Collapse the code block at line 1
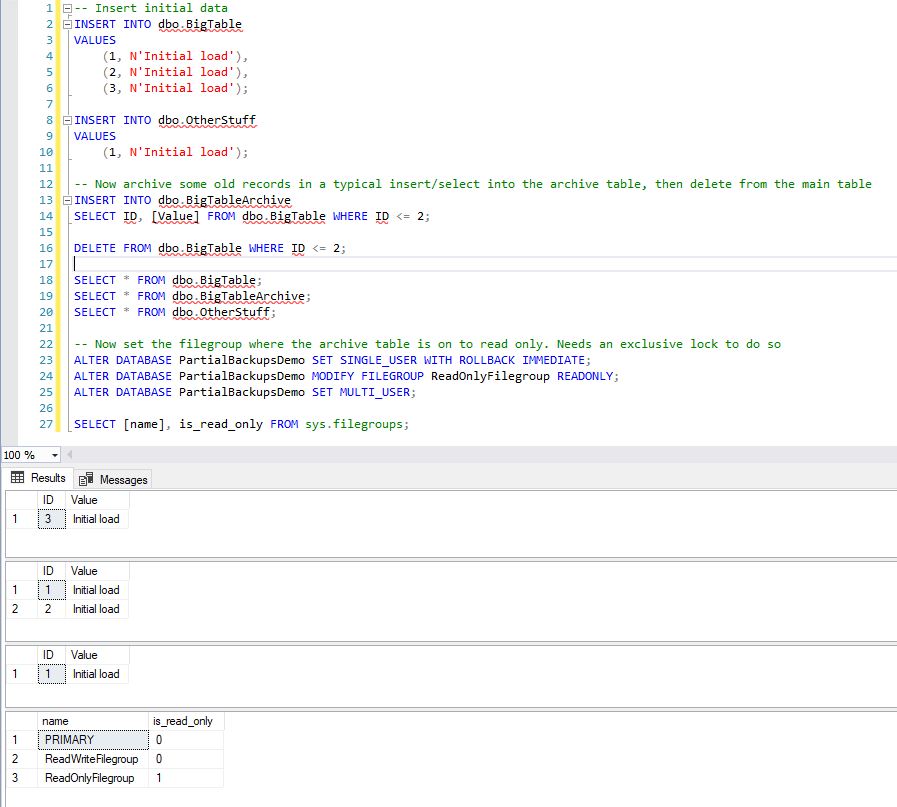Image resolution: width=897 pixels, height=807 pixels. (x=66, y=8)
